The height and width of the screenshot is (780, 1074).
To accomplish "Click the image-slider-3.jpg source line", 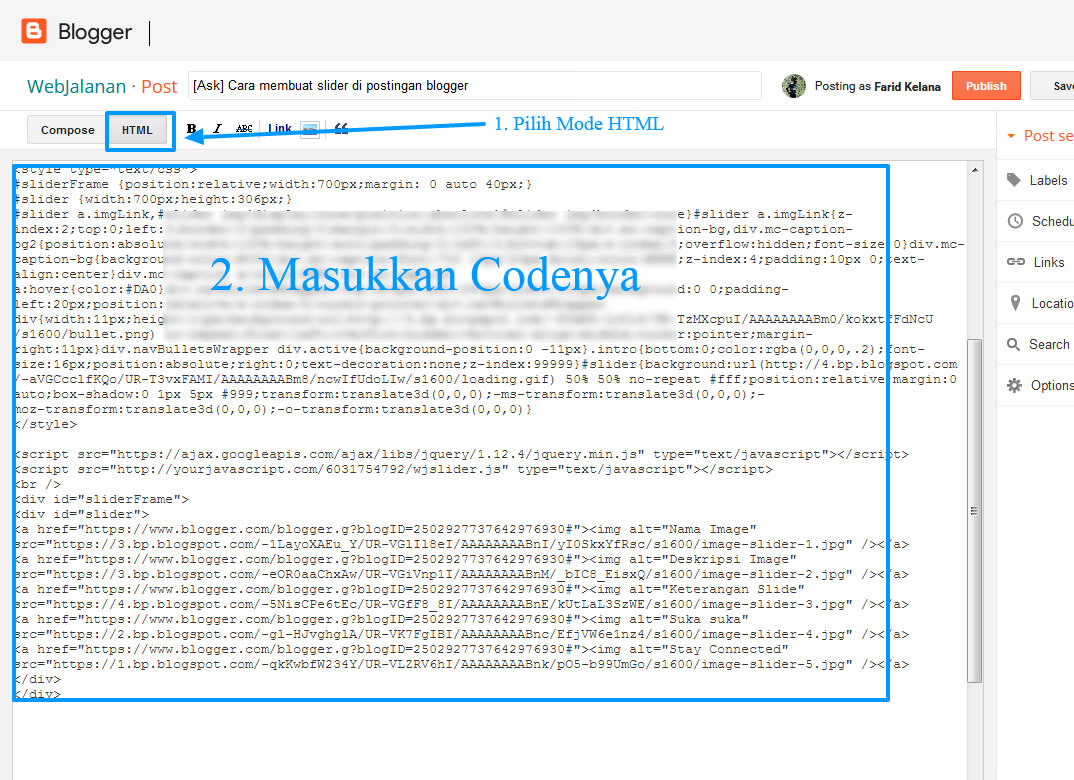I will click(x=461, y=604).
